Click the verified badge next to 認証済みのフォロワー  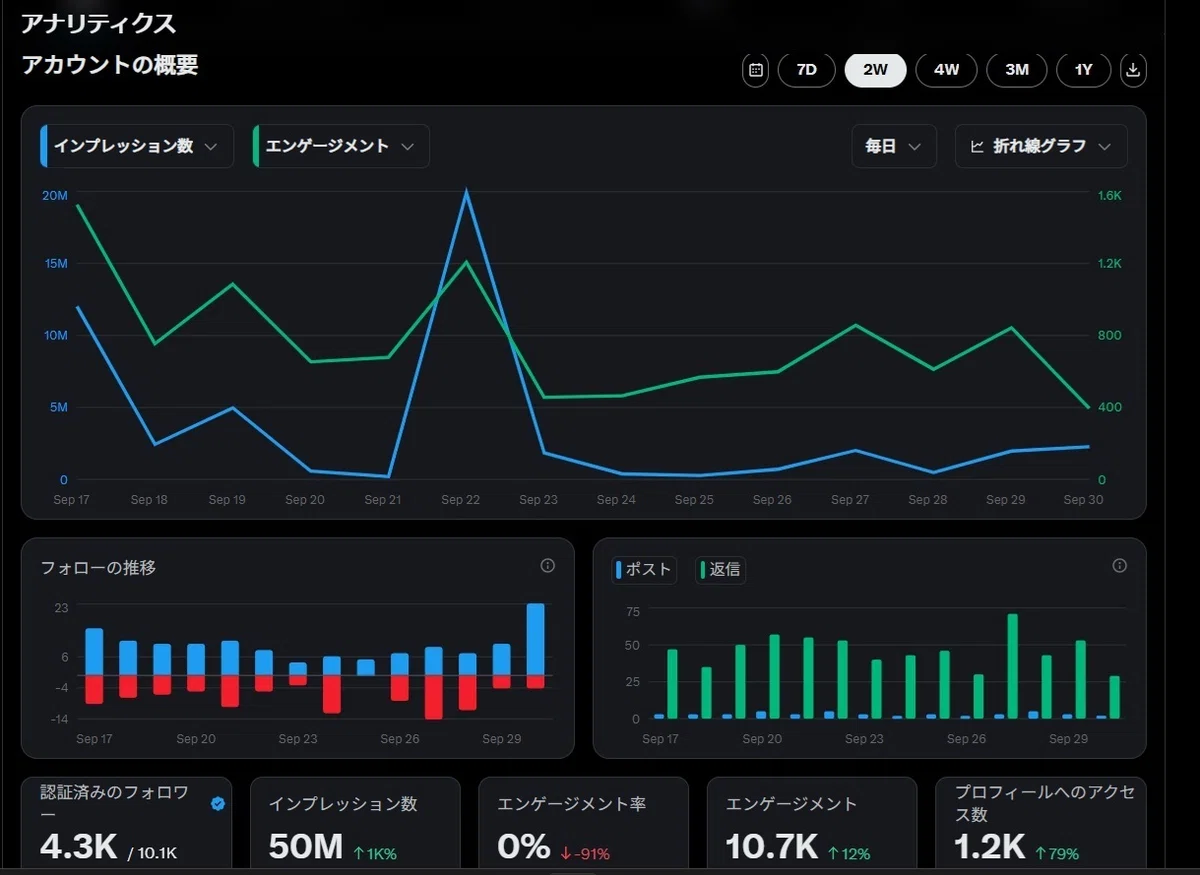(x=218, y=803)
